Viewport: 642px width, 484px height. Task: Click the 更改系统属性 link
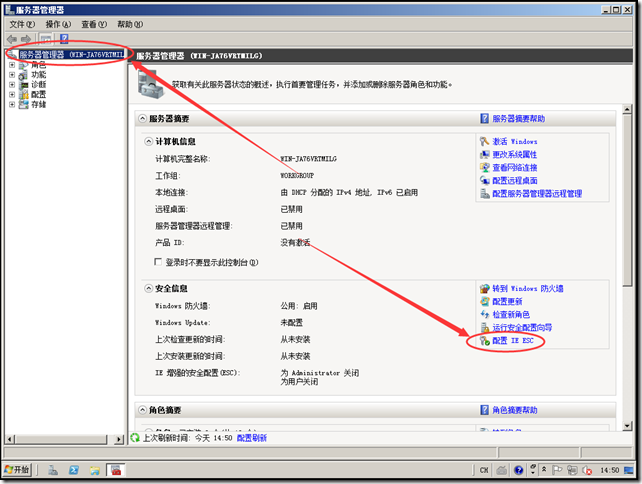tap(515, 154)
